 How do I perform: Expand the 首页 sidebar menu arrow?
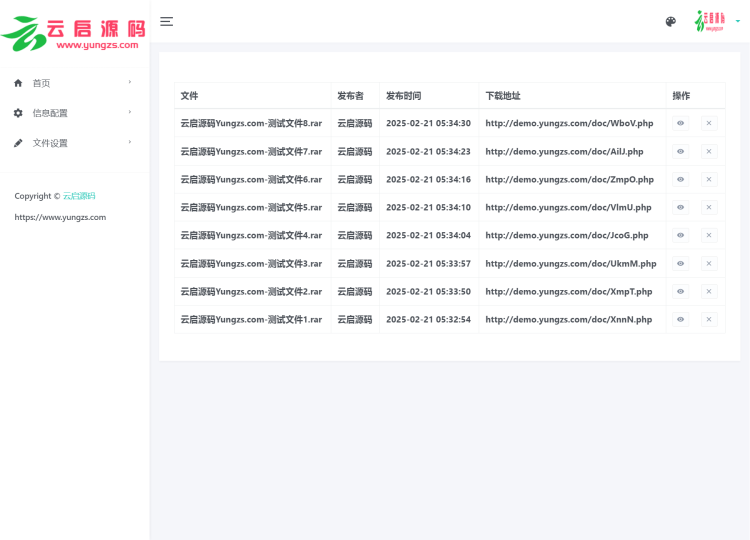coord(130,82)
